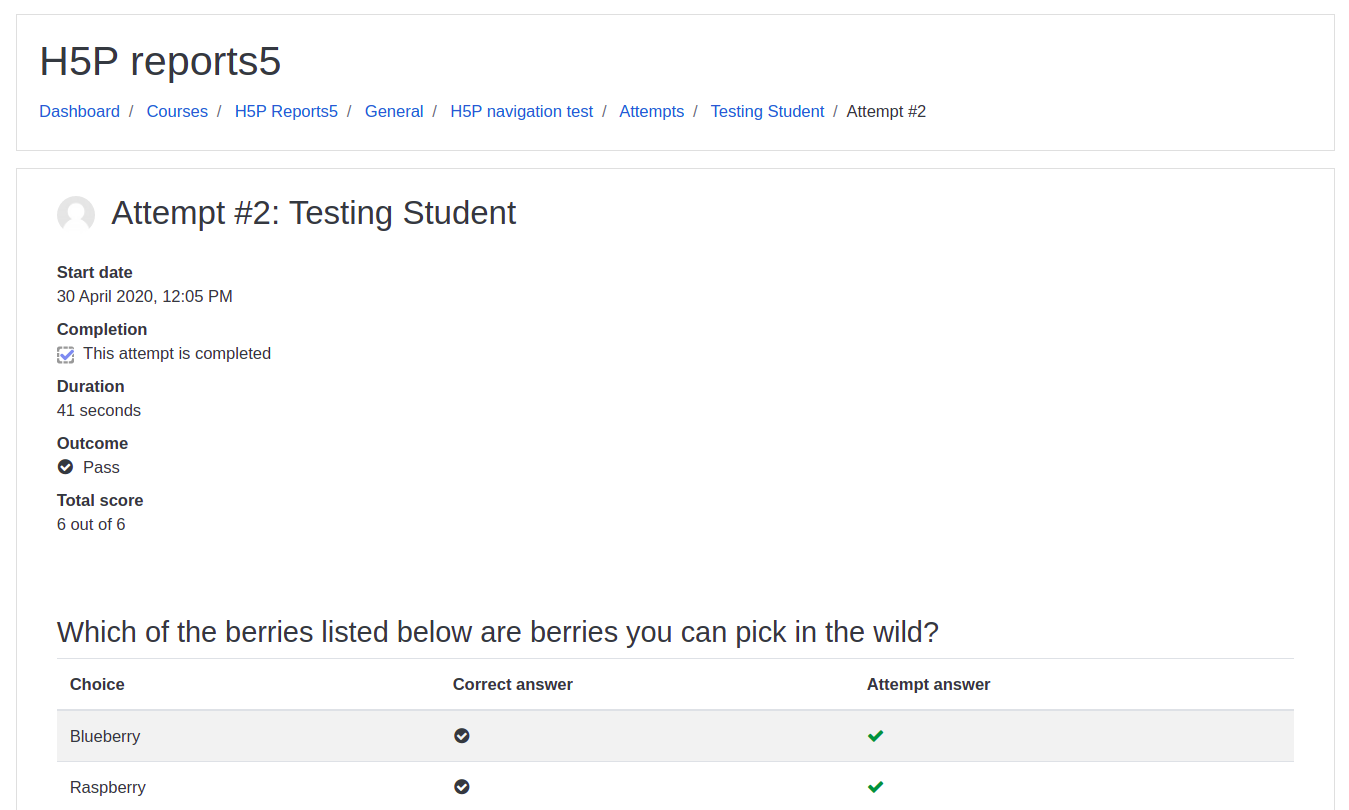Open H5P Reports5 course breadcrumb
The height and width of the screenshot is (810, 1349).
(286, 112)
